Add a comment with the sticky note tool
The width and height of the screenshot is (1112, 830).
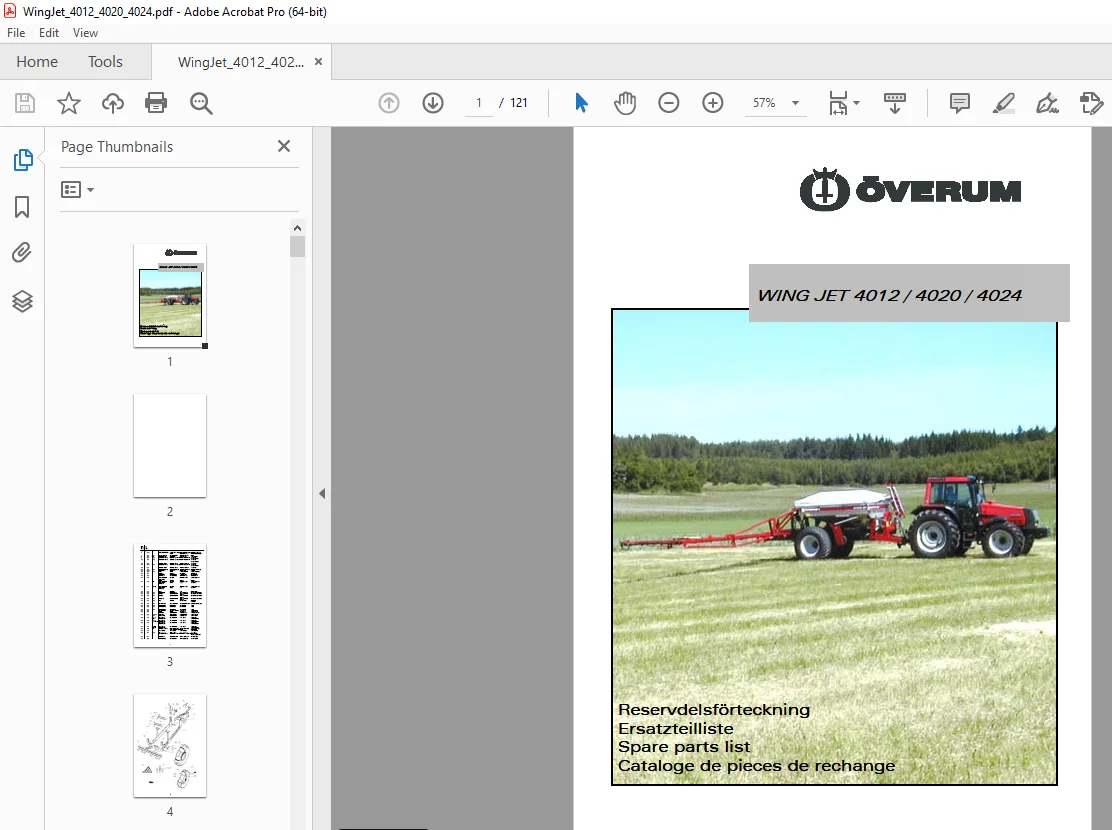960,104
